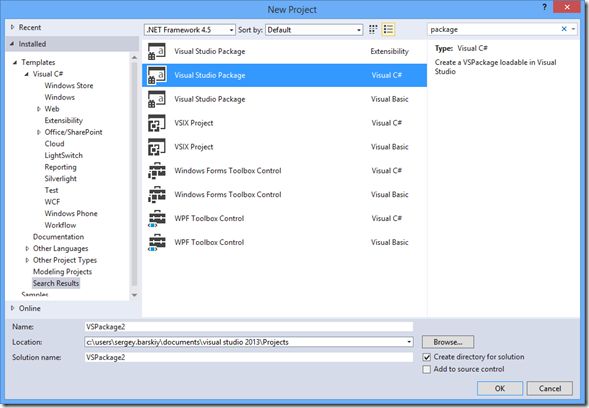Expand the Other Languages node

(x=27, y=248)
